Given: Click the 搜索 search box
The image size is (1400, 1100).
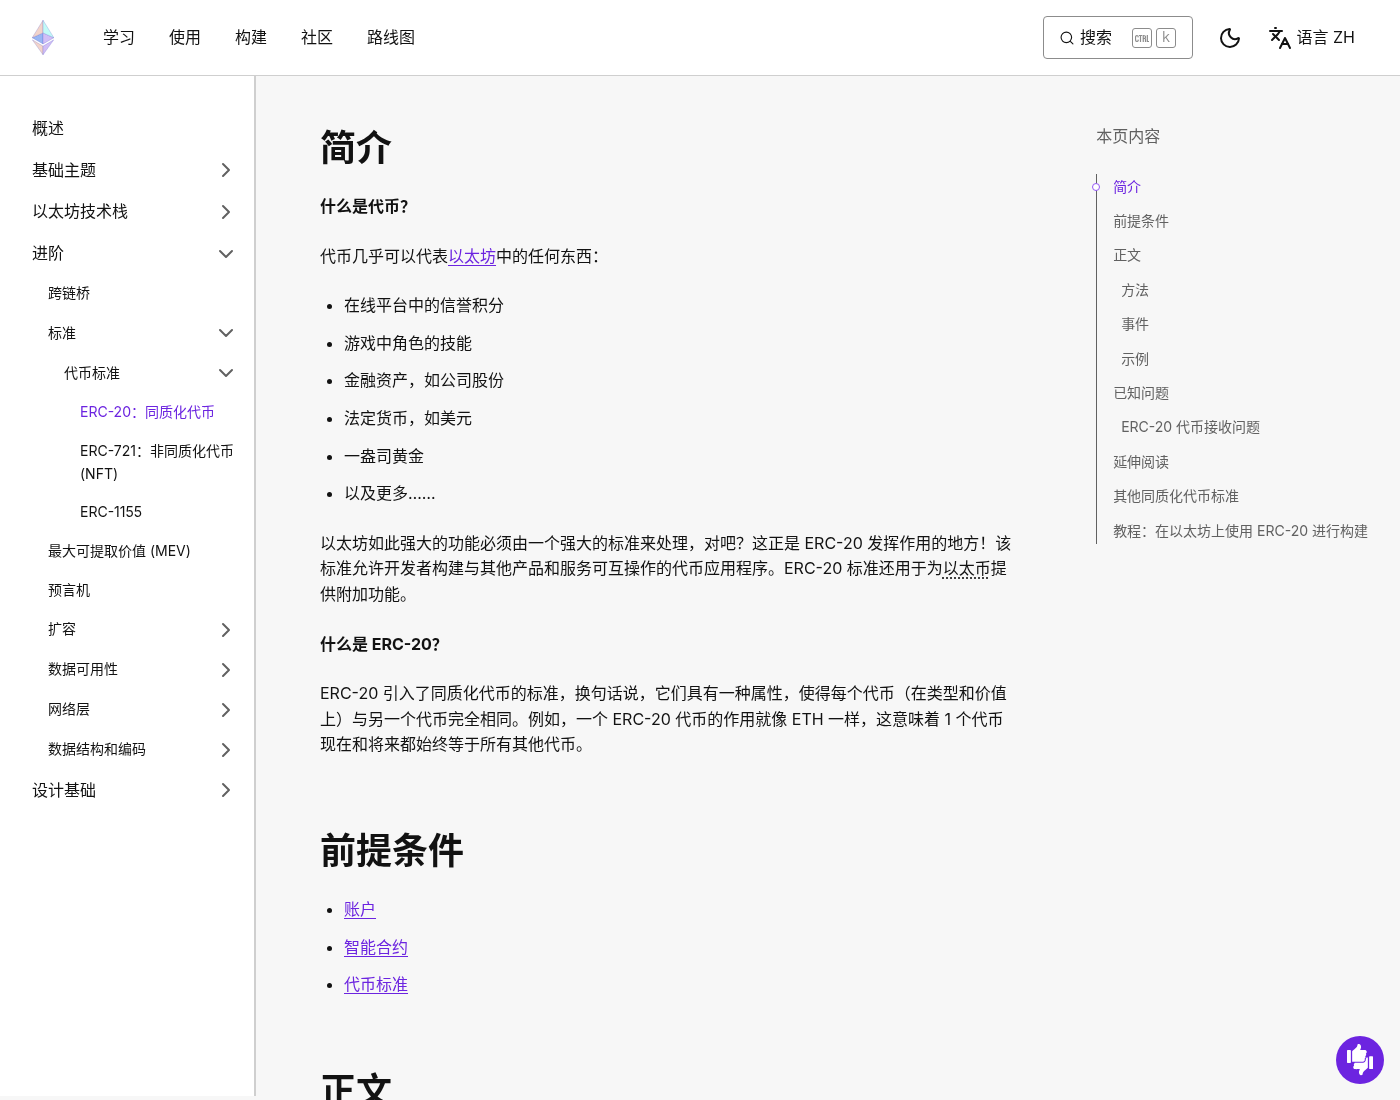Looking at the screenshot, I should click(x=1118, y=38).
